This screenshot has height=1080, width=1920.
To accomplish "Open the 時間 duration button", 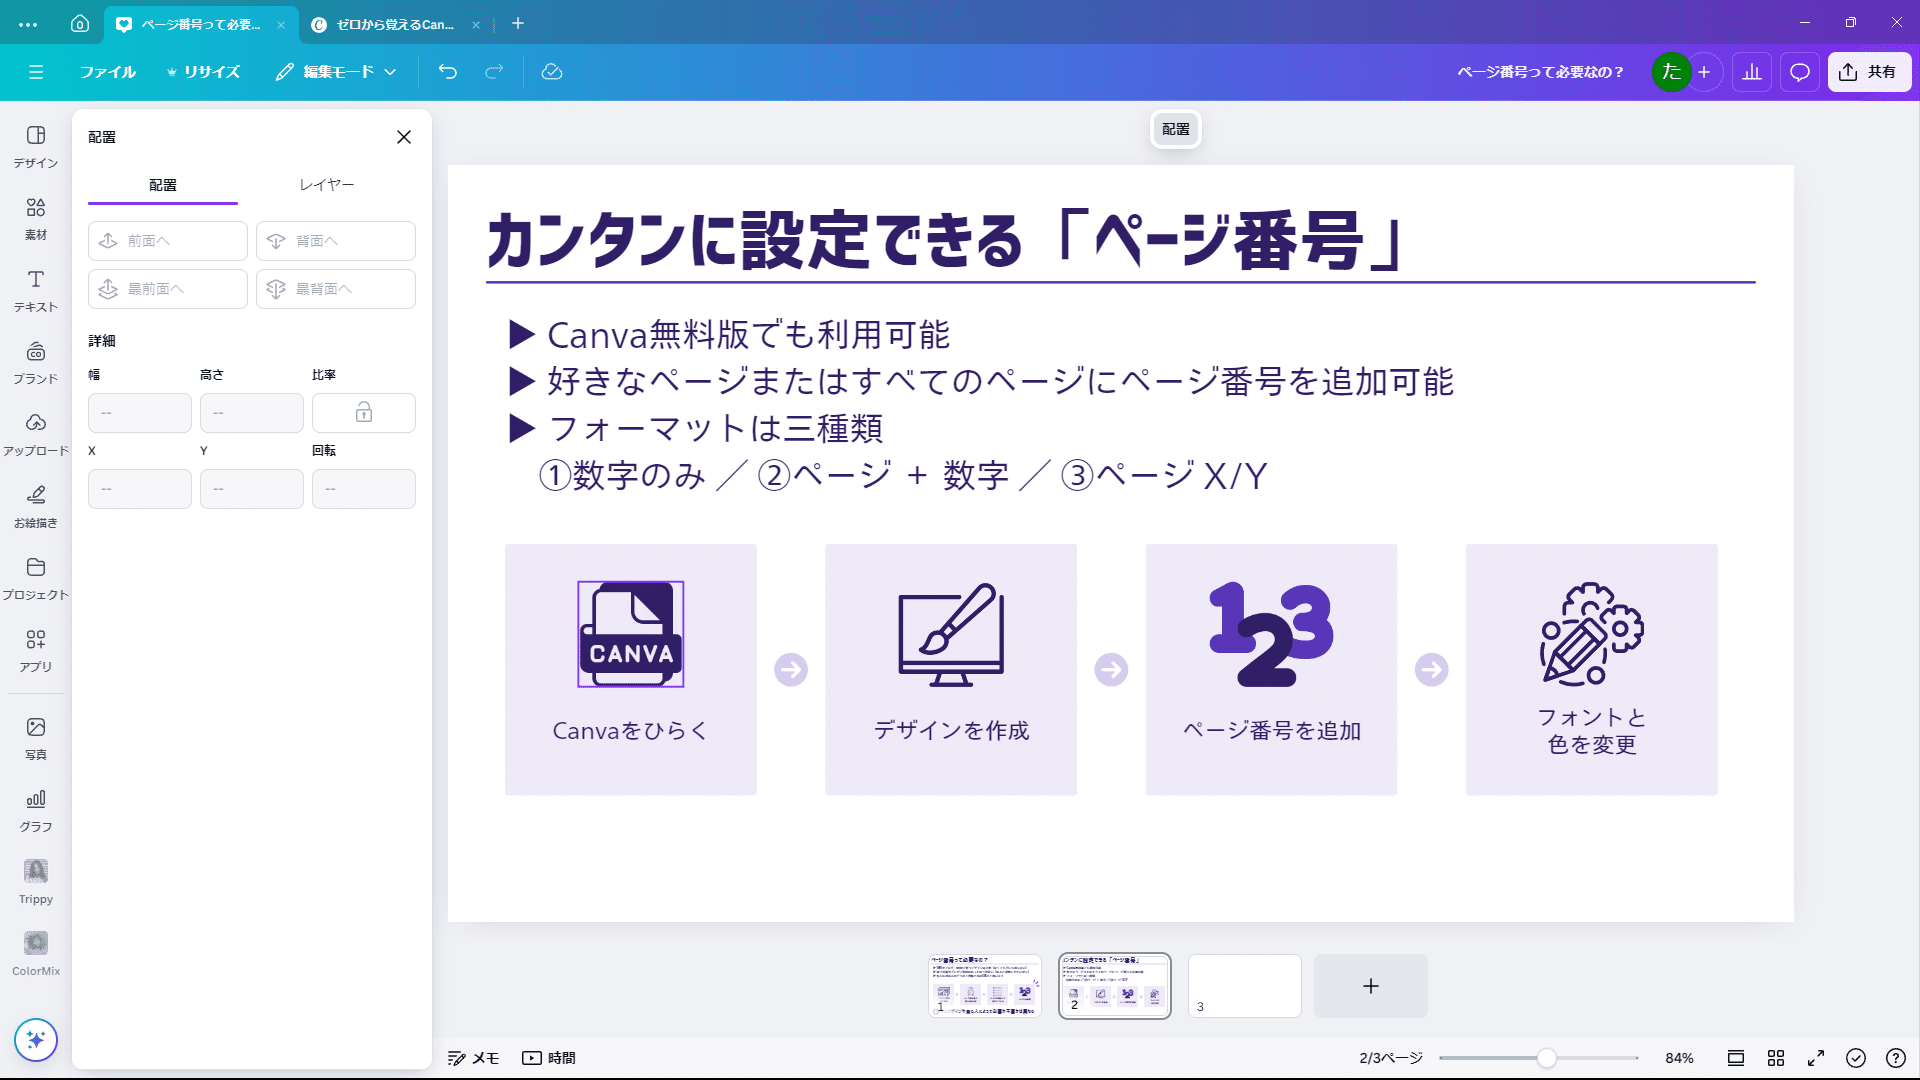I will [549, 1058].
